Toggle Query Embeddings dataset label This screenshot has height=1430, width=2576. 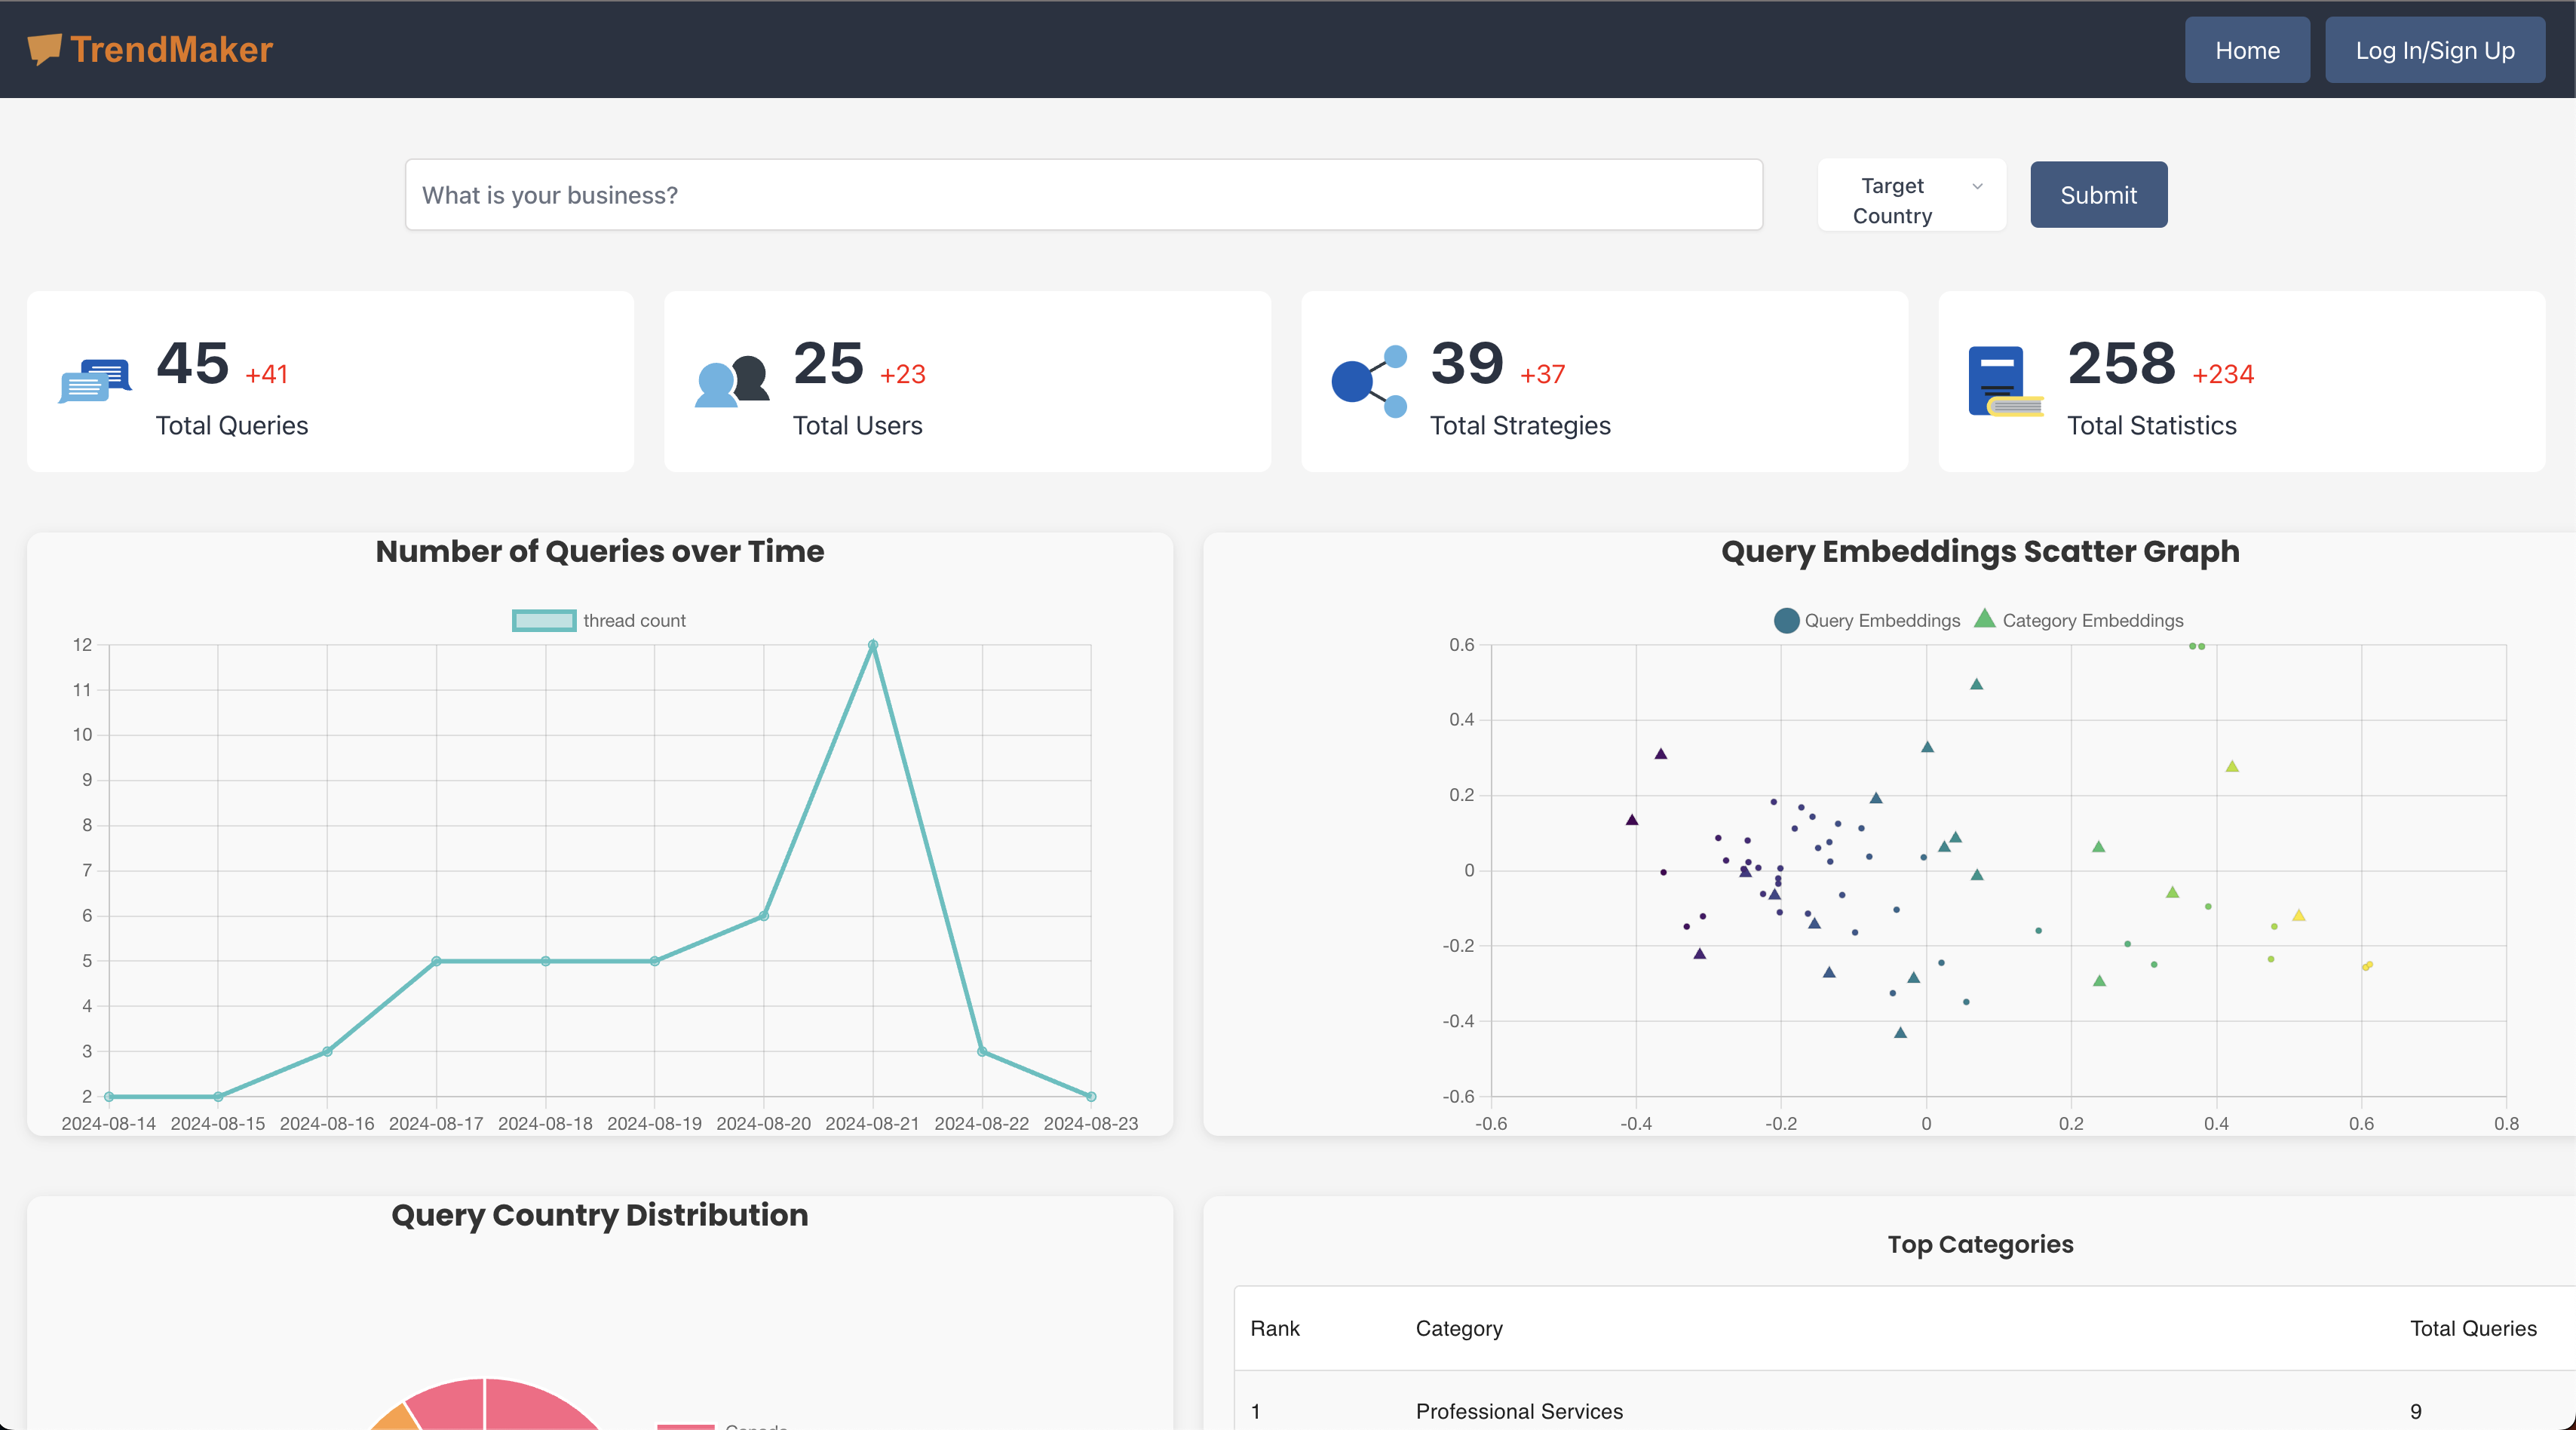(x=1882, y=620)
